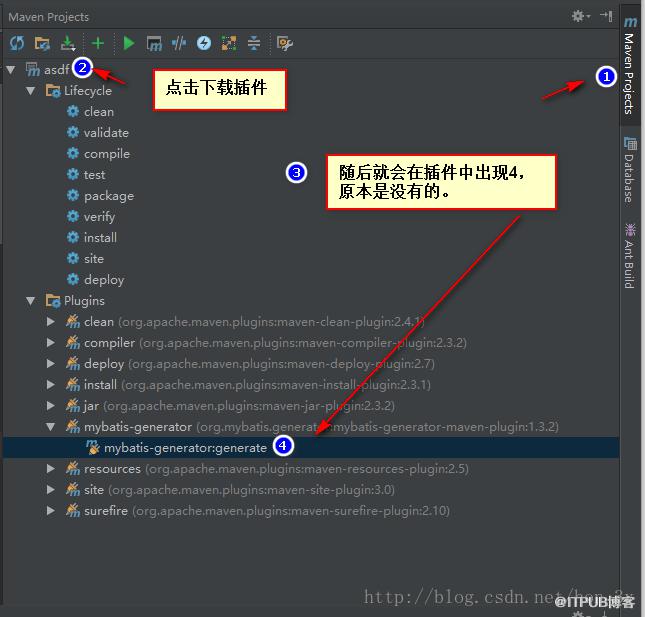Select the deploy lifecycle phase
The height and width of the screenshot is (617, 645).
104,280
